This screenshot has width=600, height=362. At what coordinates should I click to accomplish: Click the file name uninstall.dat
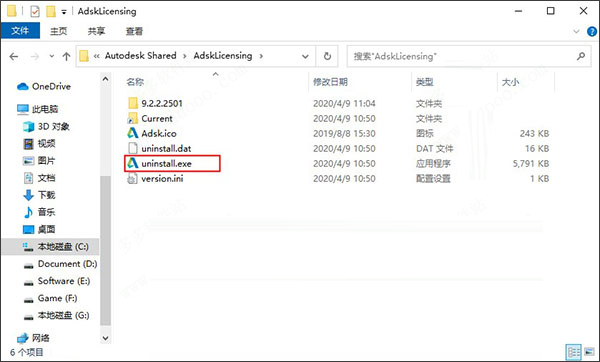tap(166, 148)
